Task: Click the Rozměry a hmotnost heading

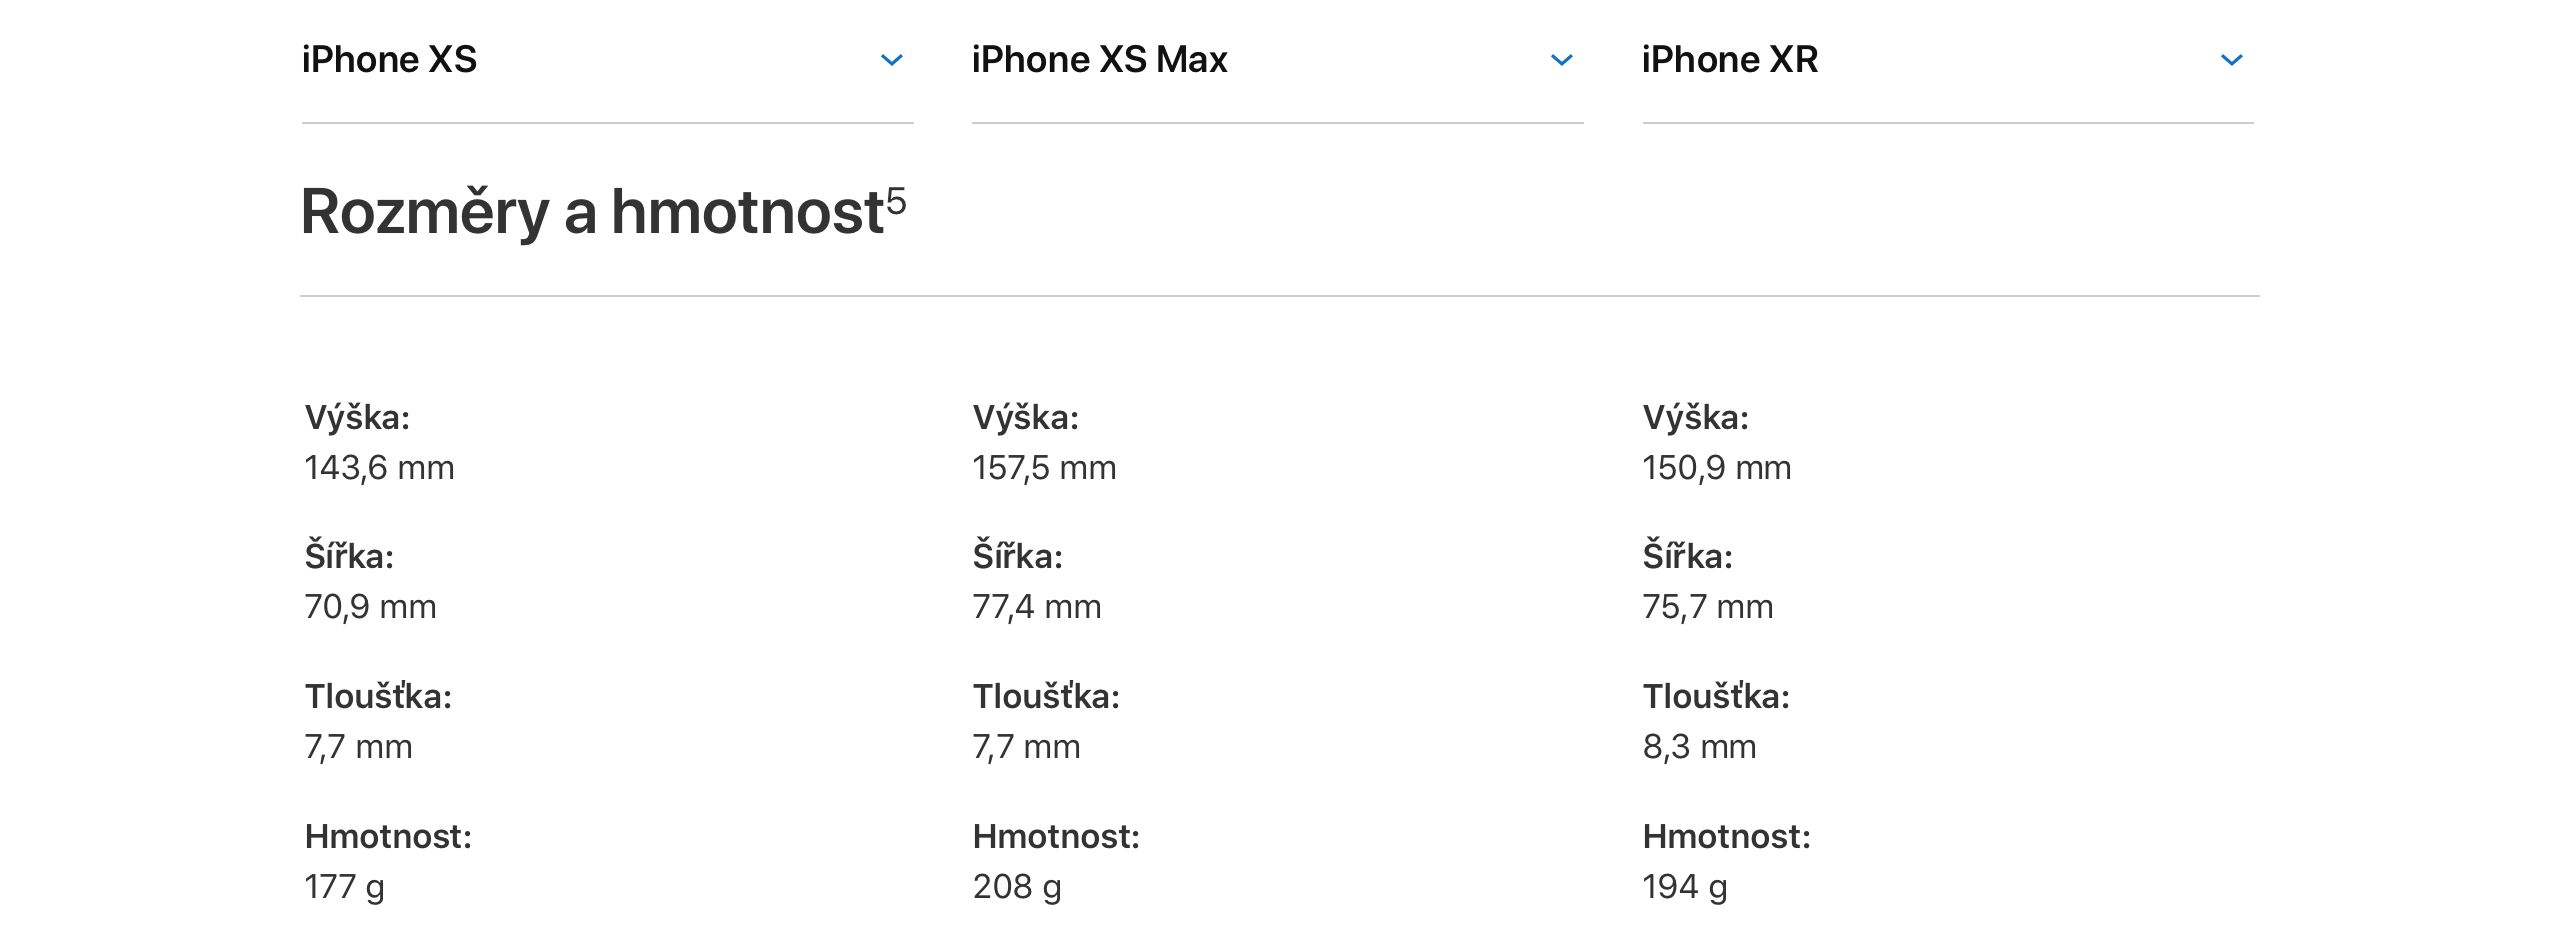Action: click(x=592, y=212)
